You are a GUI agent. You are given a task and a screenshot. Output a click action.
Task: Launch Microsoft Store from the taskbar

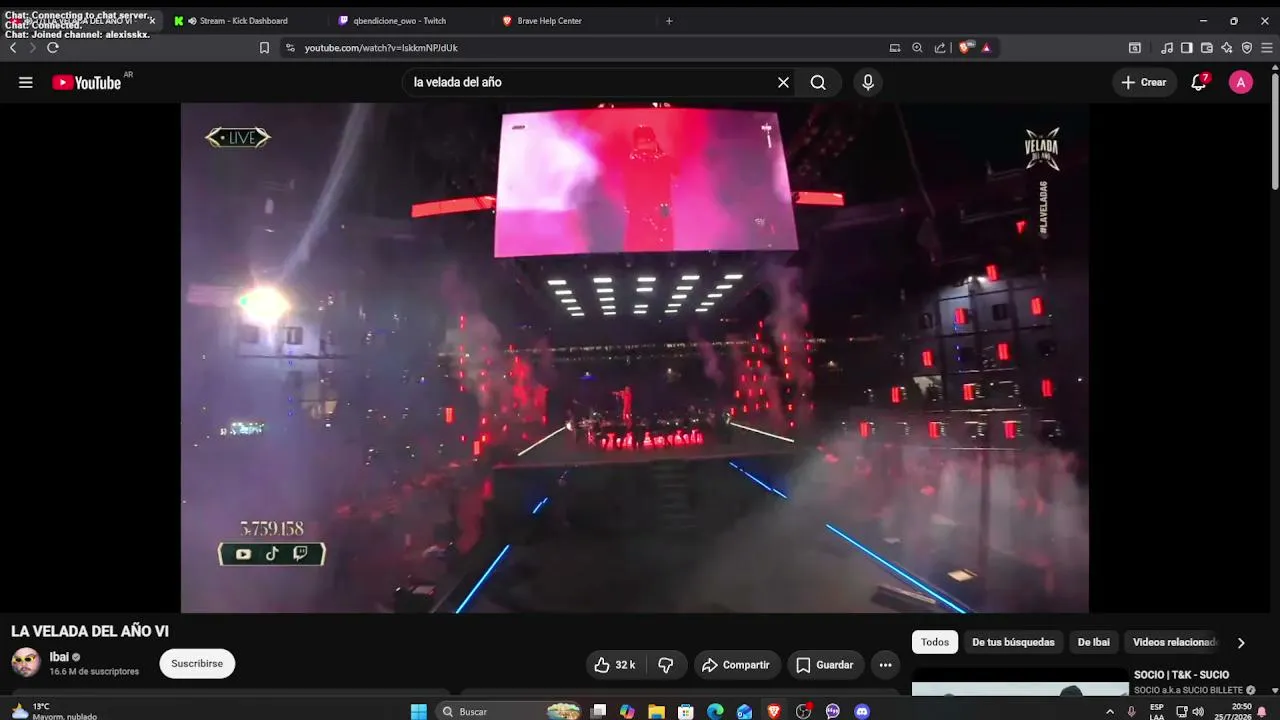click(686, 711)
